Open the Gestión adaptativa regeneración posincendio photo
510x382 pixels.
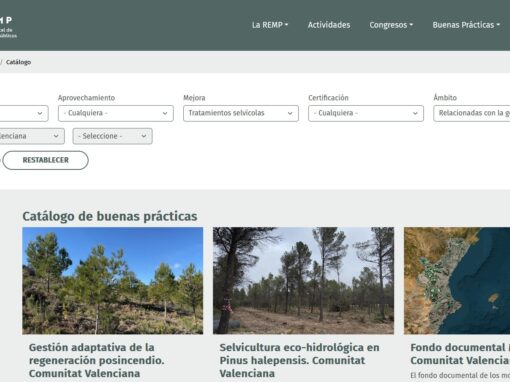(113, 281)
